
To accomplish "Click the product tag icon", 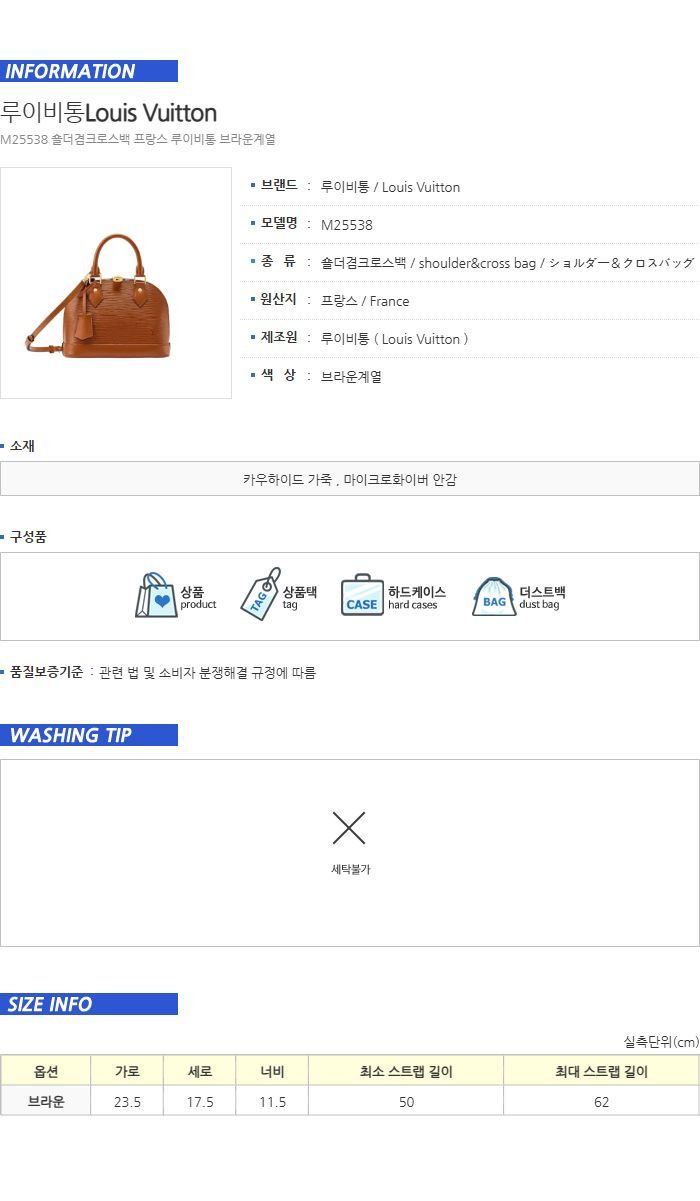I will tap(260, 594).
